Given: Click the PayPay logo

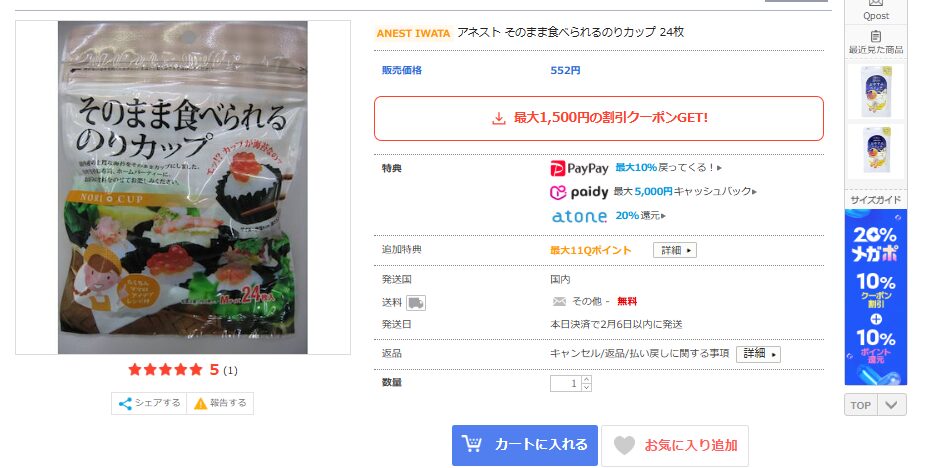Looking at the screenshot, I should point(579,168).
